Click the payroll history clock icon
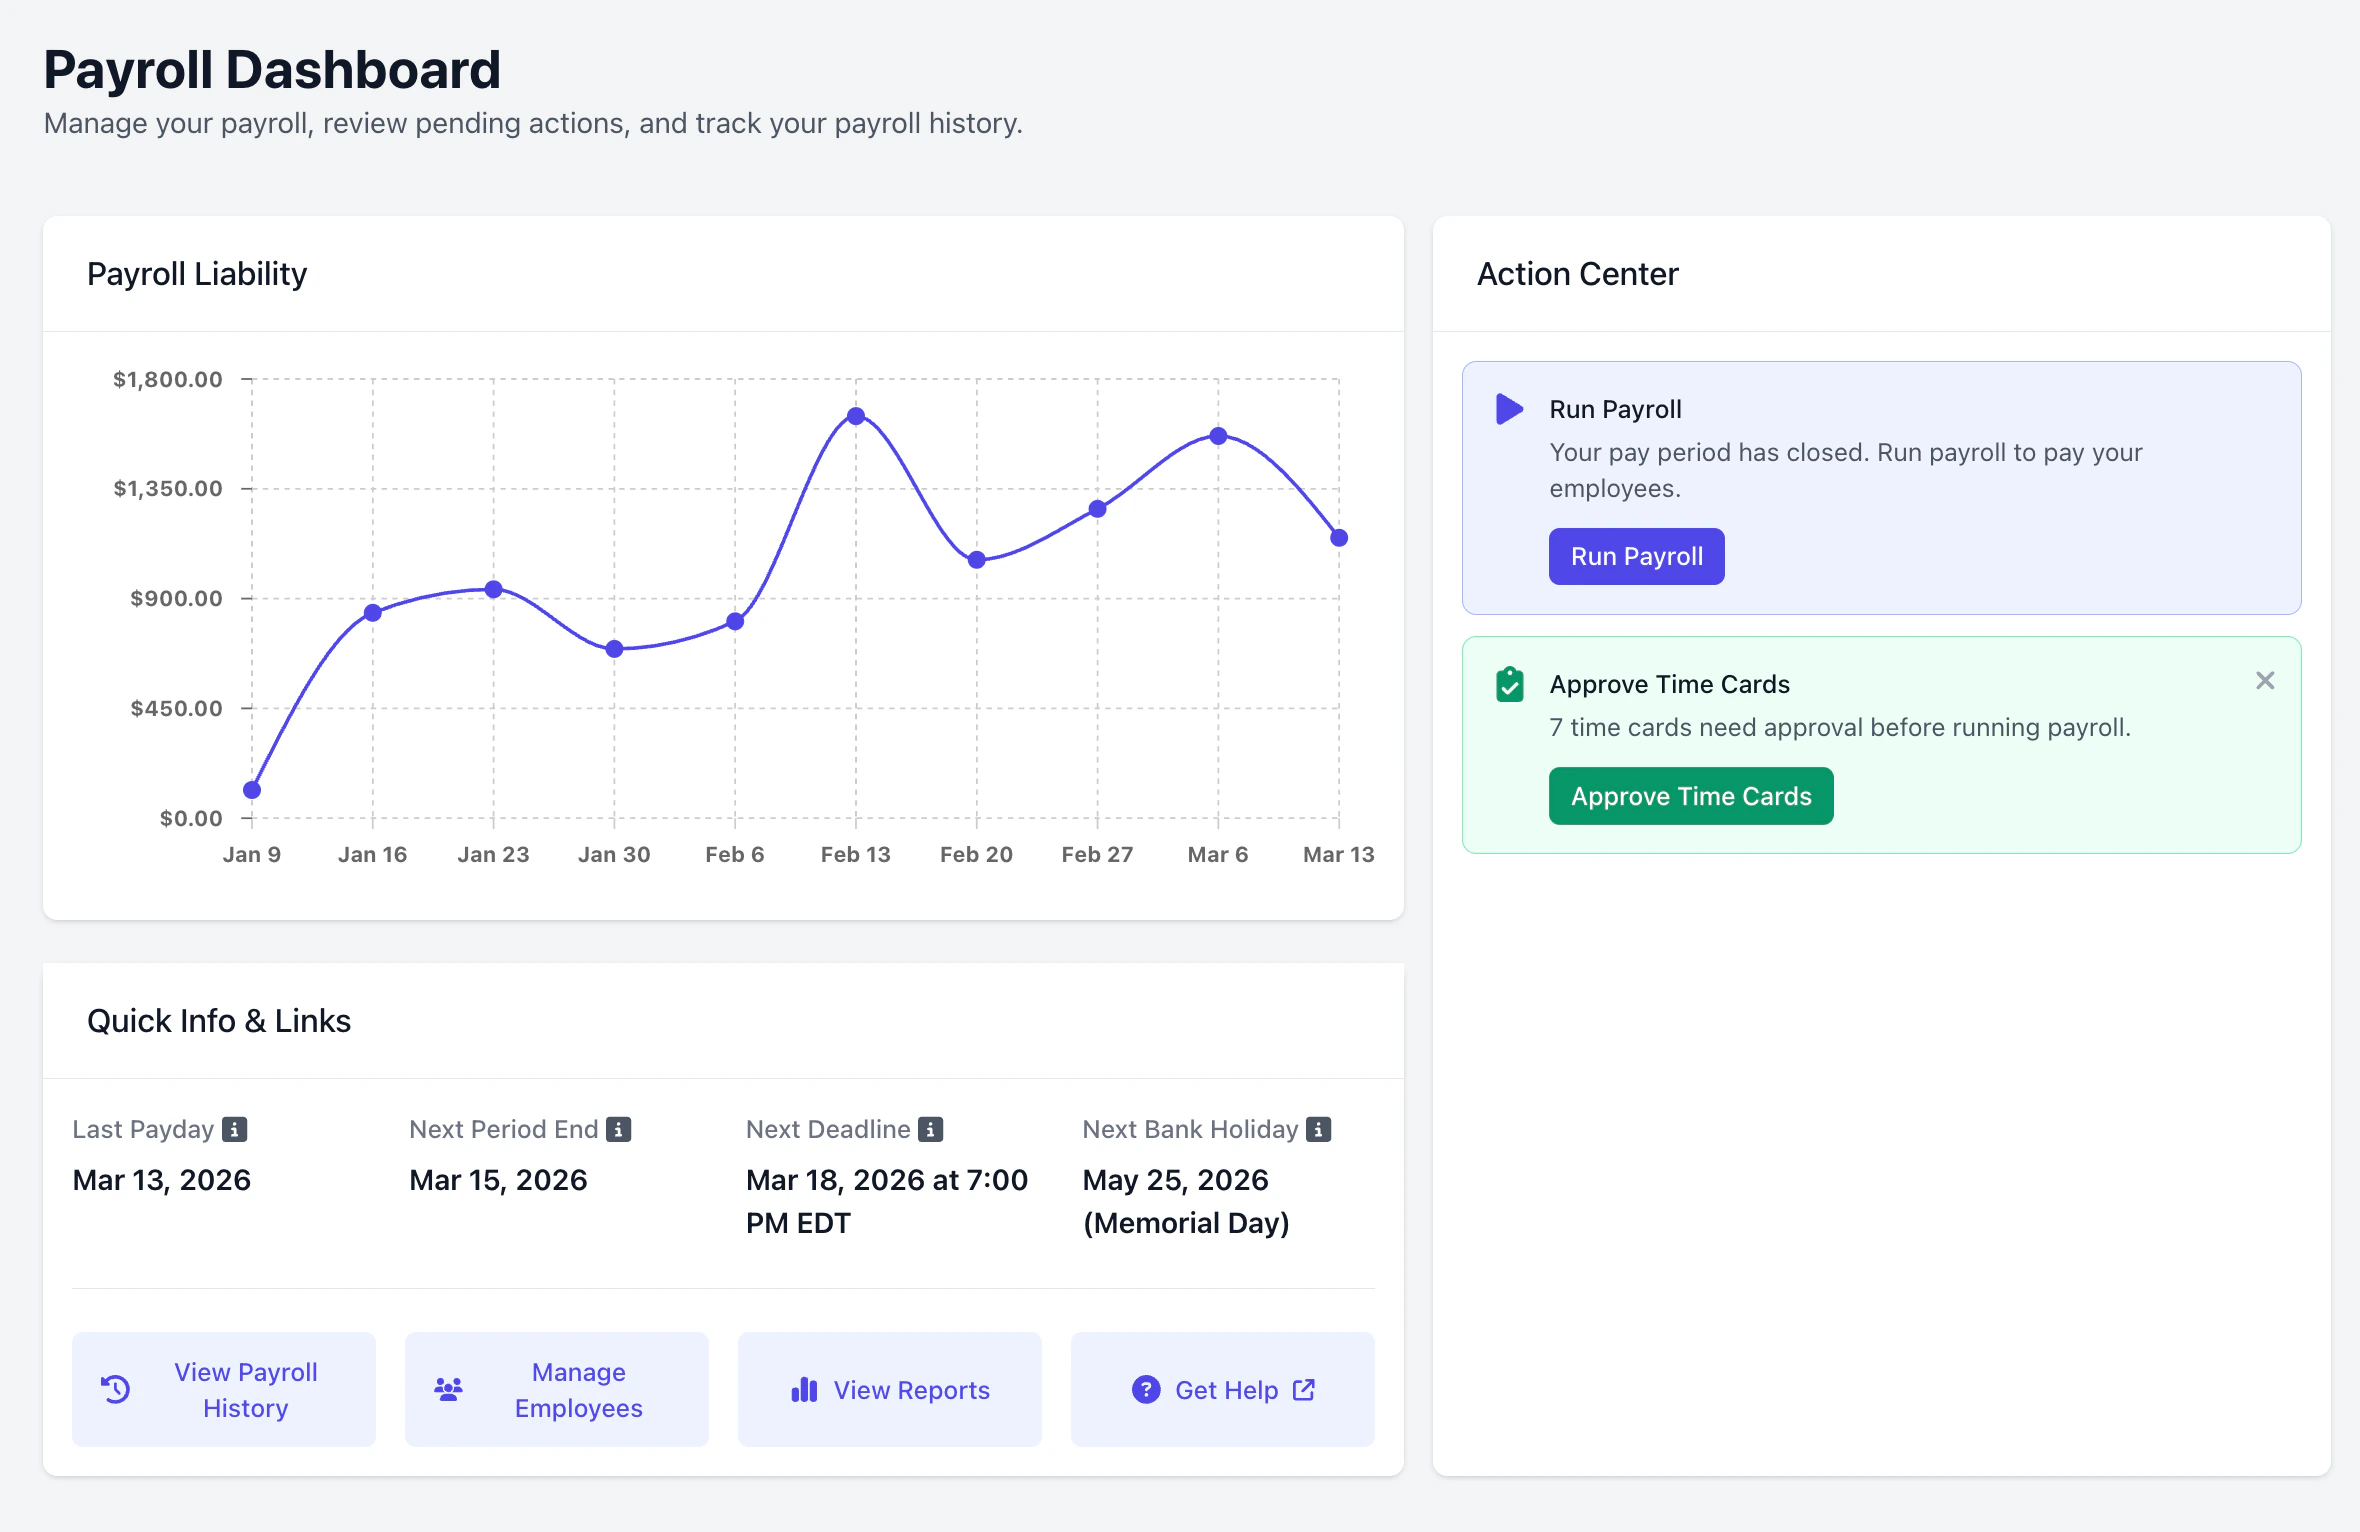 (116, 1389)
